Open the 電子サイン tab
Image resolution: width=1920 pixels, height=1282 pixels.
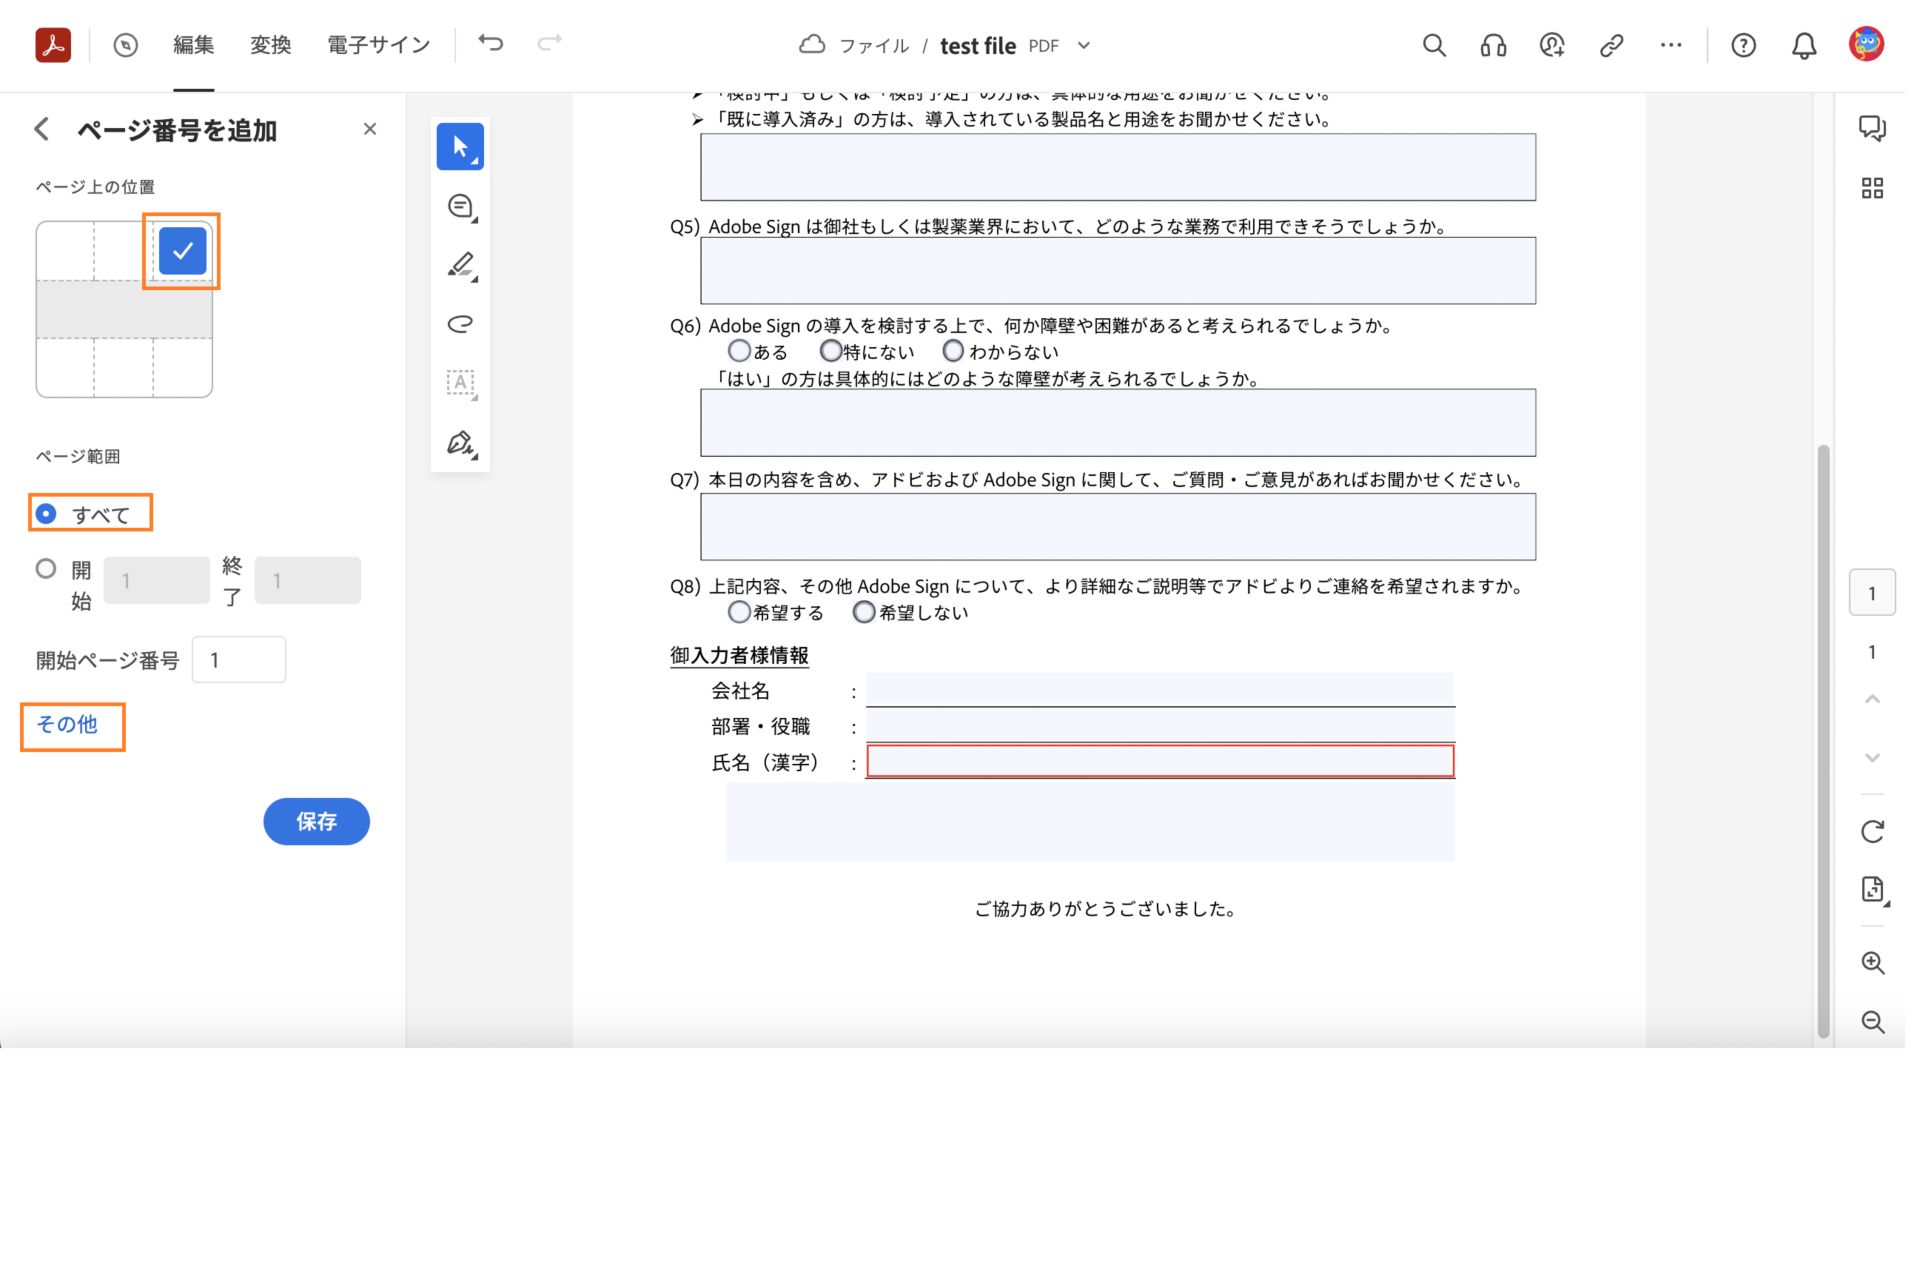coord(379,45)
